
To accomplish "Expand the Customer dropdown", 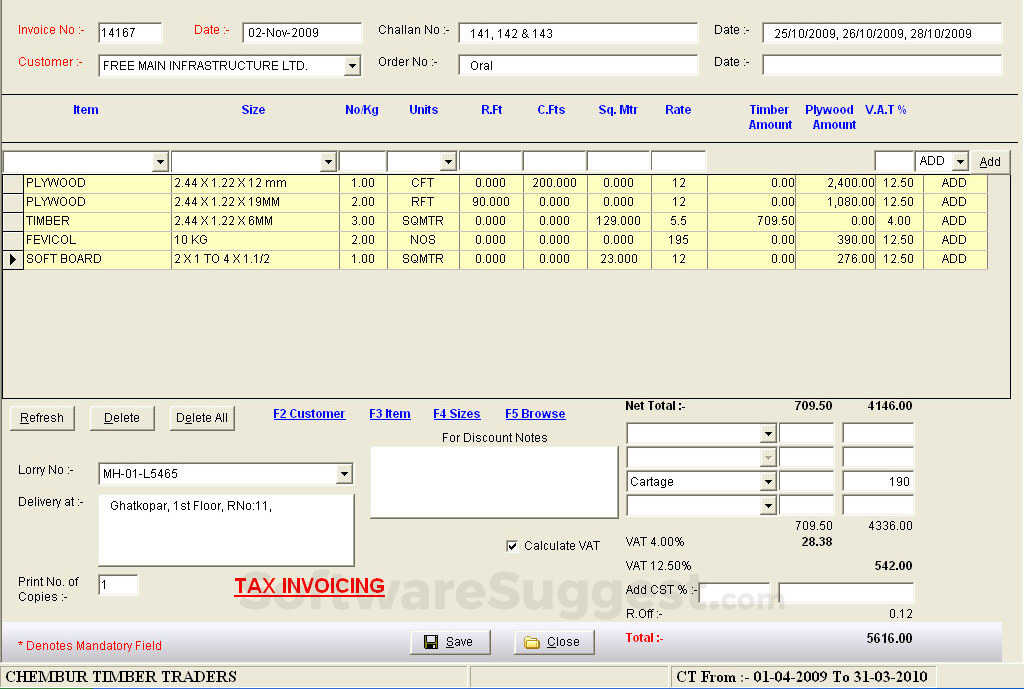I will 352,66.
